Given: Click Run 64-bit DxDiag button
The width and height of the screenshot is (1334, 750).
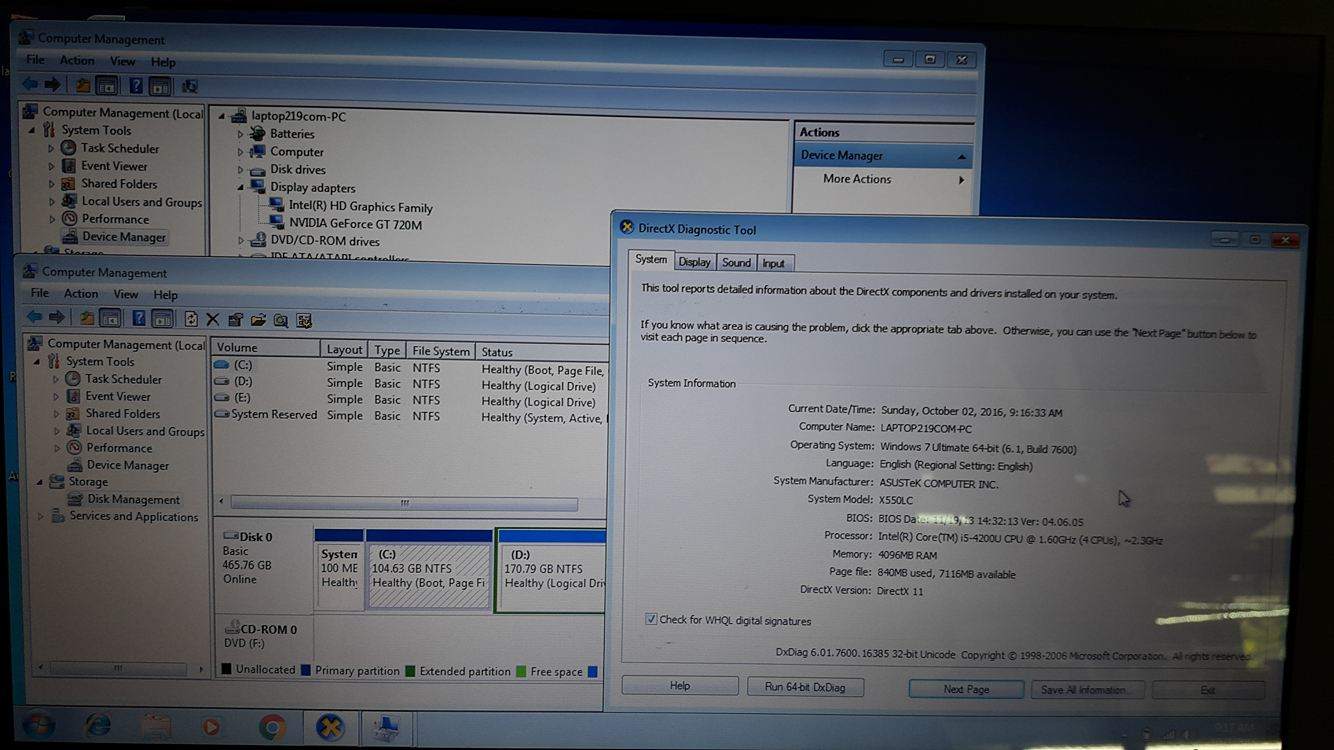Looking at the screenshot, I should click(x=805, y=687).
